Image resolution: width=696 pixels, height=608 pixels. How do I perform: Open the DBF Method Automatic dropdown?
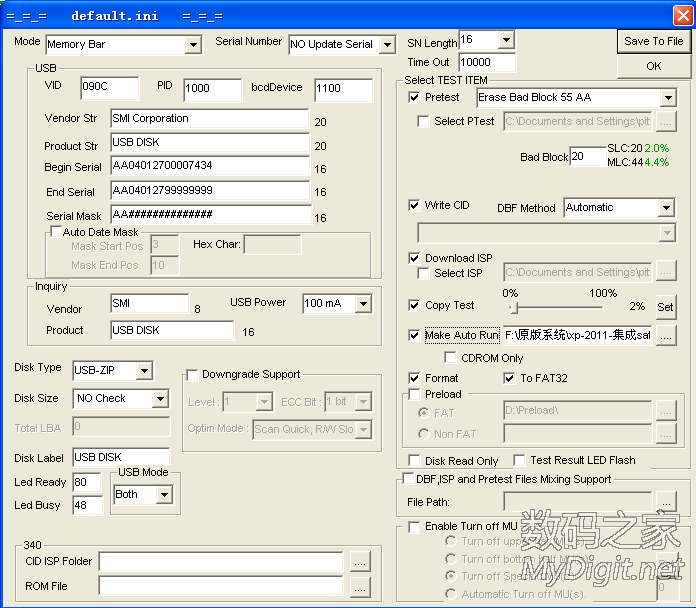620,208
